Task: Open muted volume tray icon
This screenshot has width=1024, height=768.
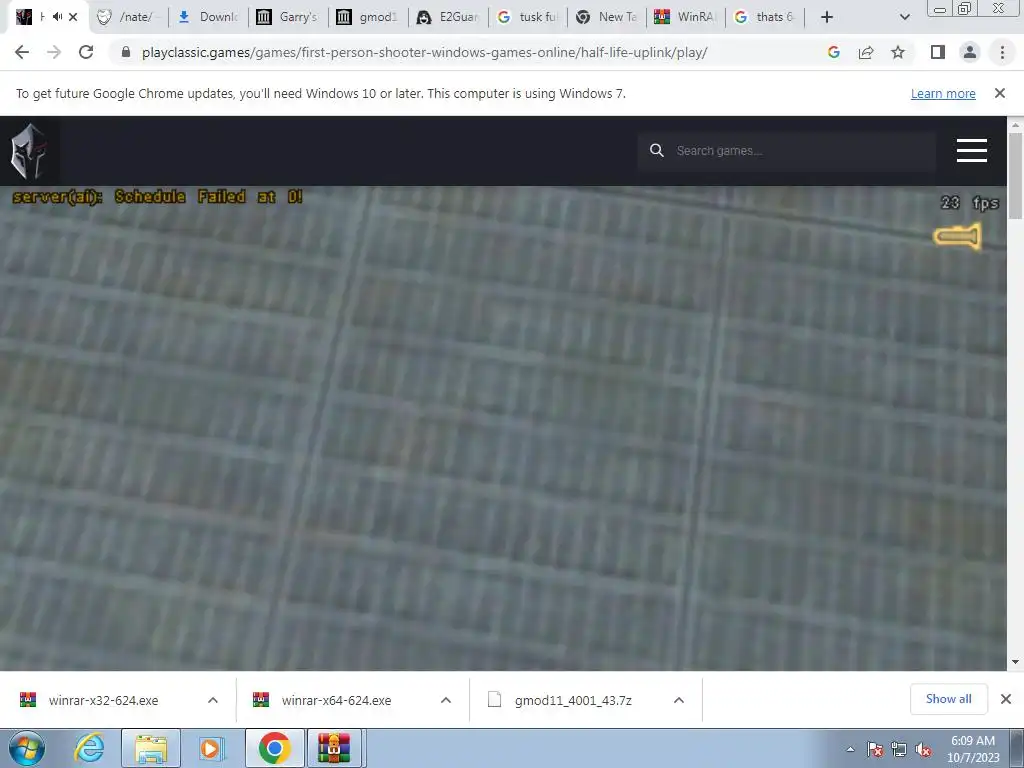Action: (x=923, y=750)
